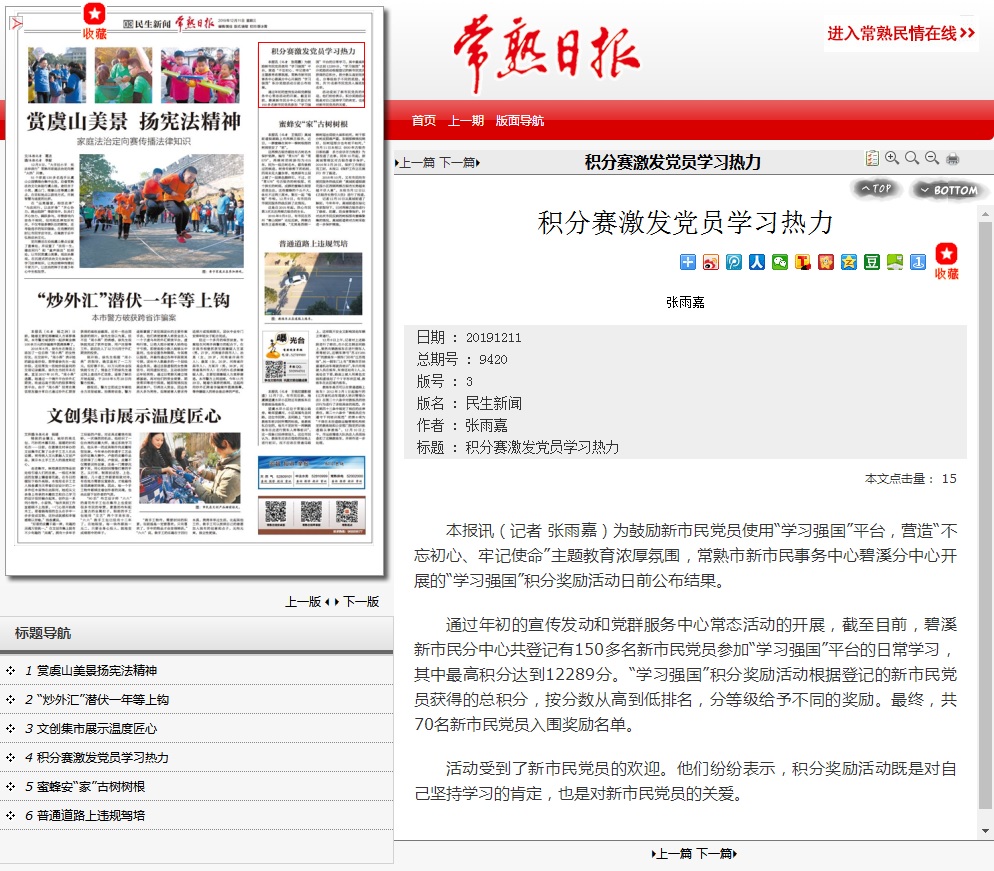Click the 常熟日报 masthead logo
This screenshot has height=871, width=994.
tap(546, 54)
